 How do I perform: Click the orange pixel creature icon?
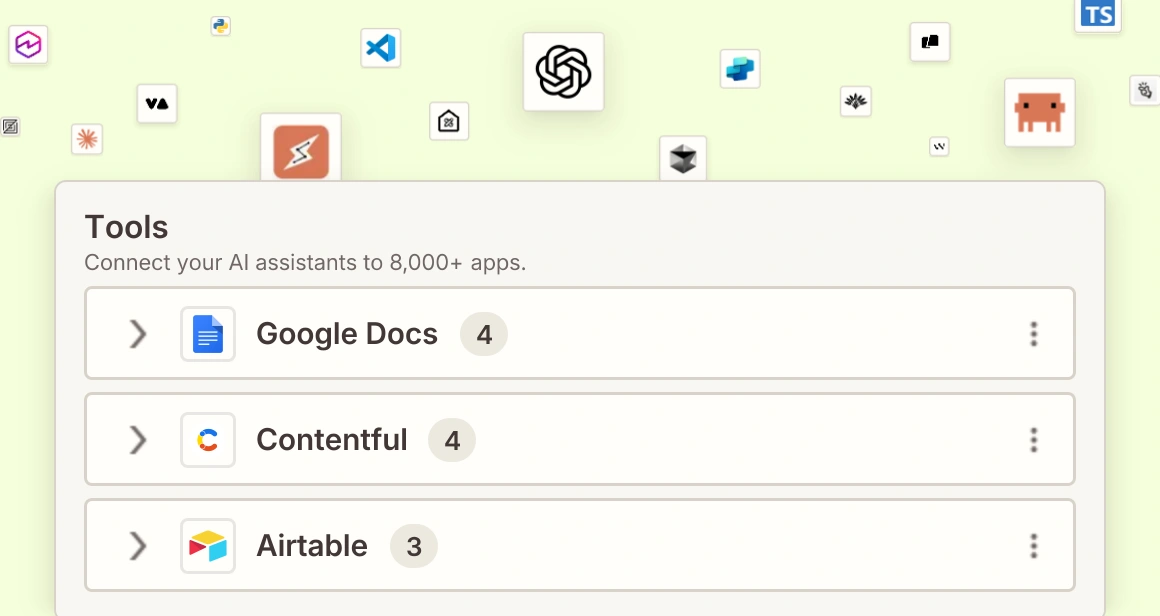[x=1039, y=112]
